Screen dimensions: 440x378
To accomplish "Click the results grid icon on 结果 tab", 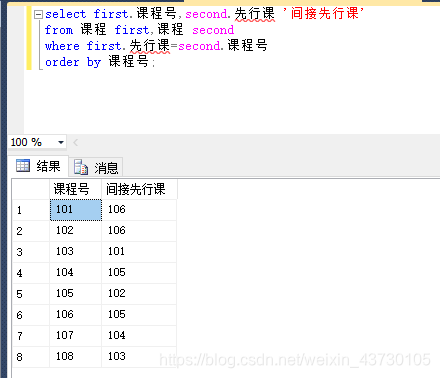I will [x=23, y=166].
